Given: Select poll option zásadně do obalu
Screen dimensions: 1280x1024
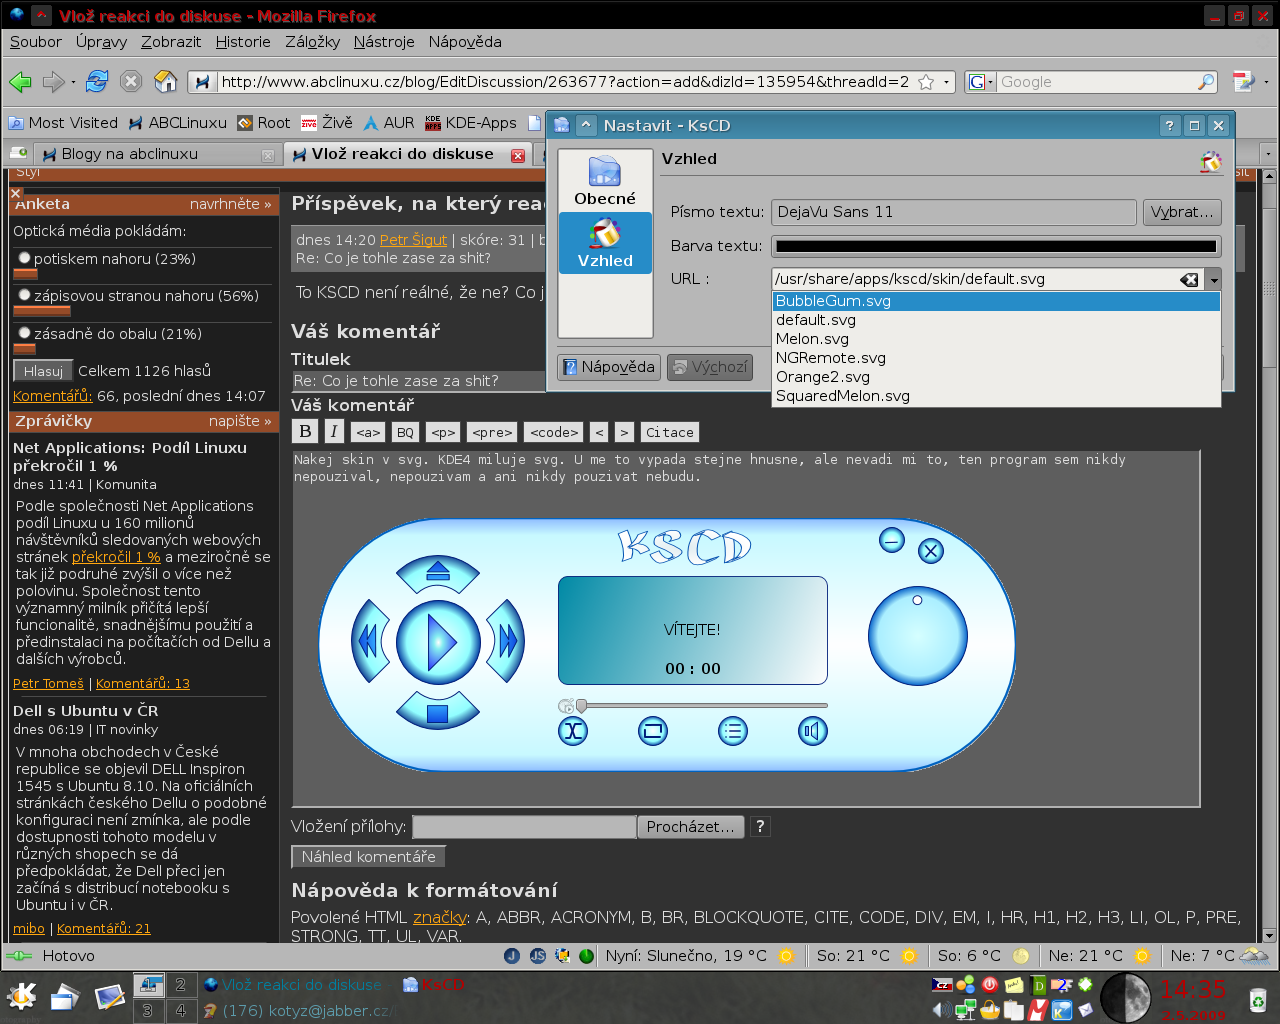Looking at the screenshot, I should click(24, 333).
